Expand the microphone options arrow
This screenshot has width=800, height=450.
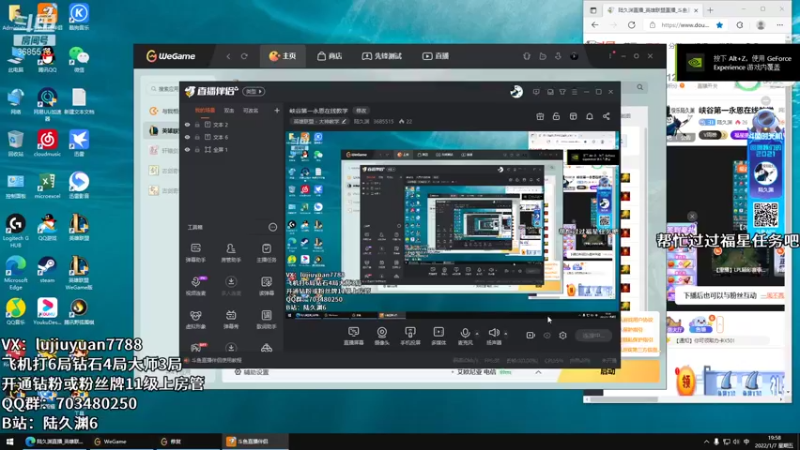point(477,334)
